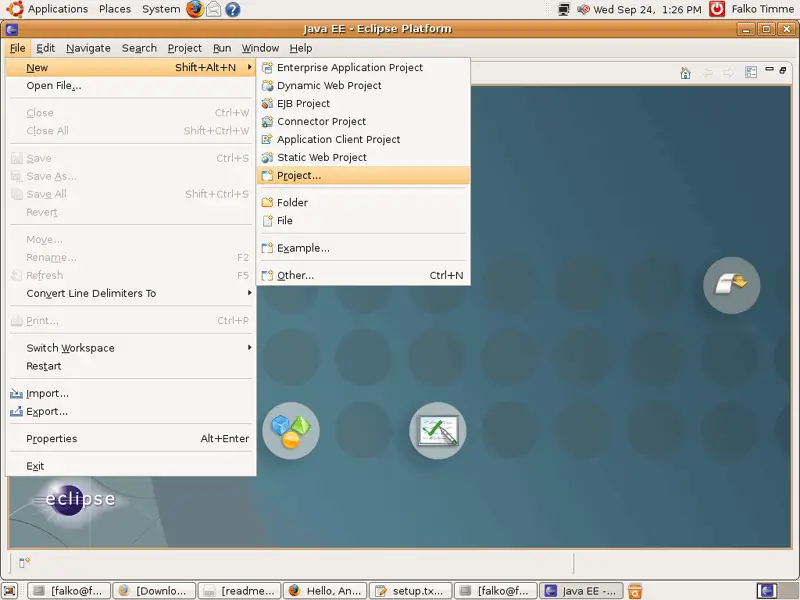Viewport: 800px width, 600px height.
Task: Exit Eclipse via the File menu
Action: pyautogui.click(x=131, y=466)
